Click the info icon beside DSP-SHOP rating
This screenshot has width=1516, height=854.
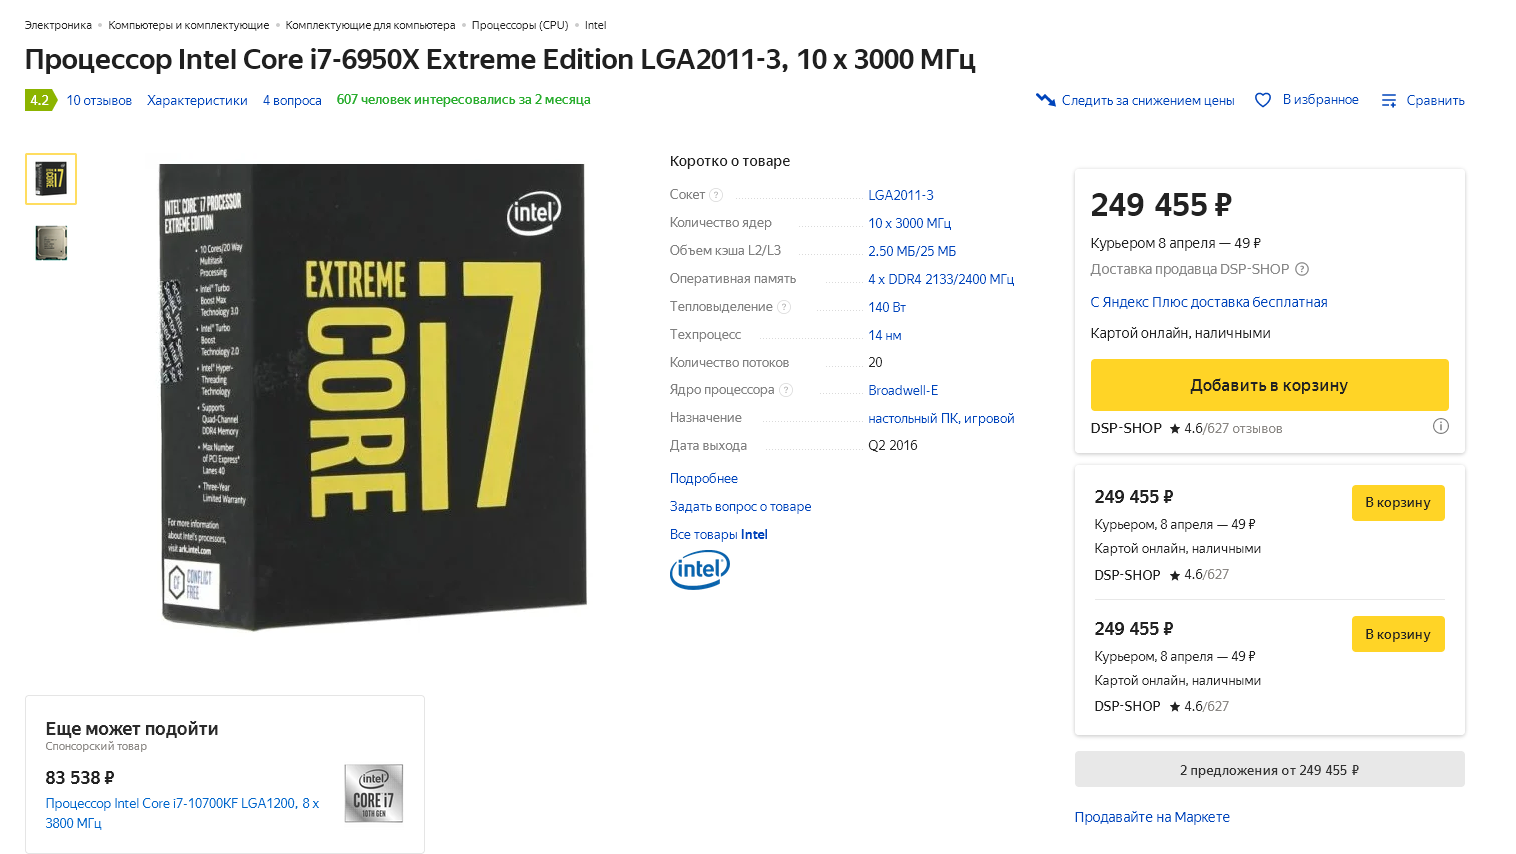pyautogui.click(x=1441, y=426)
